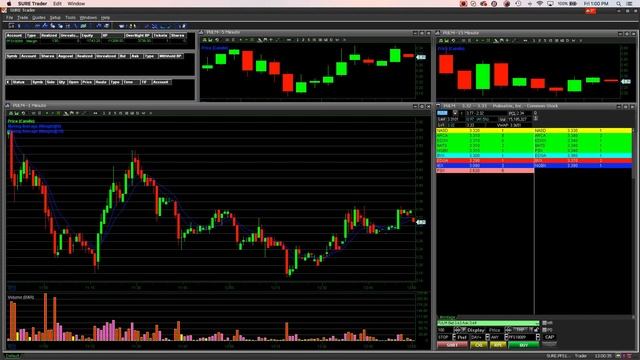Click the OverNight BP column header
The height and width of the screenshot is (360, 640).
(139, 36)
